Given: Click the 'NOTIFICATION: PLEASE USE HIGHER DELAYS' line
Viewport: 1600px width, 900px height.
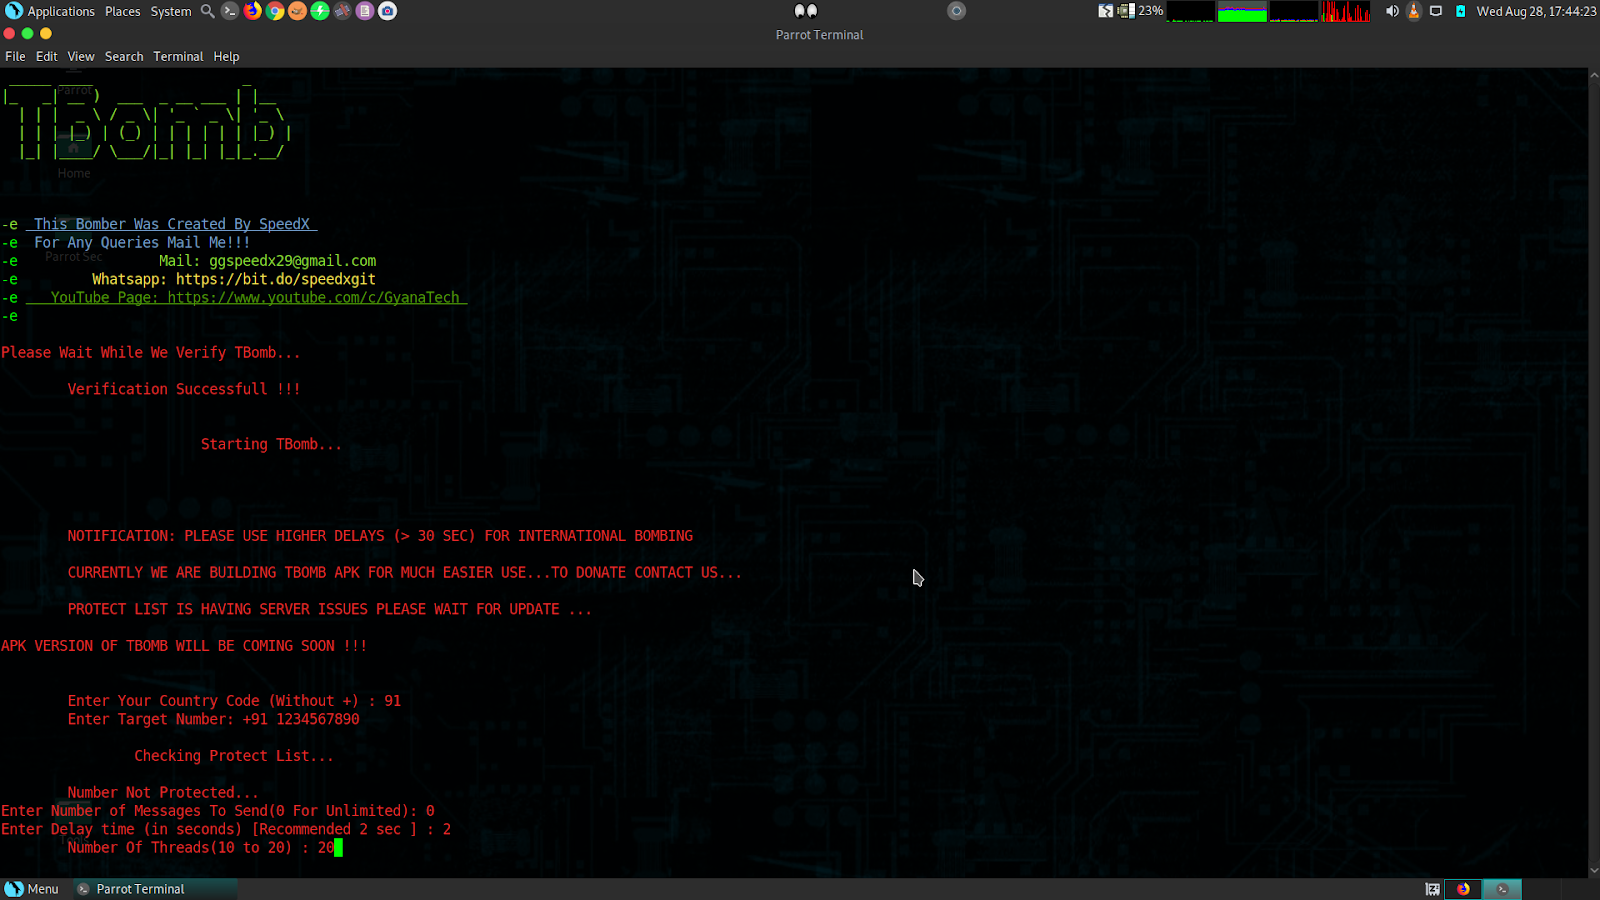Looking at the screenshot, I should 380,536.
